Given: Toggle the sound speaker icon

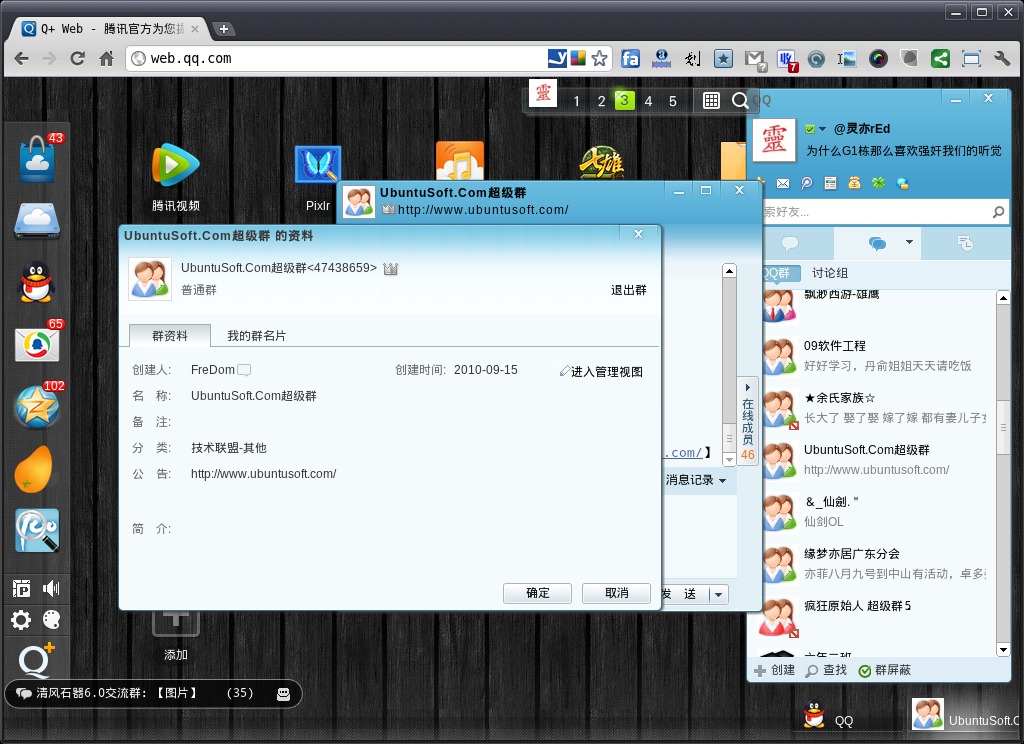Looking at the screenshot, I should 51,589.
